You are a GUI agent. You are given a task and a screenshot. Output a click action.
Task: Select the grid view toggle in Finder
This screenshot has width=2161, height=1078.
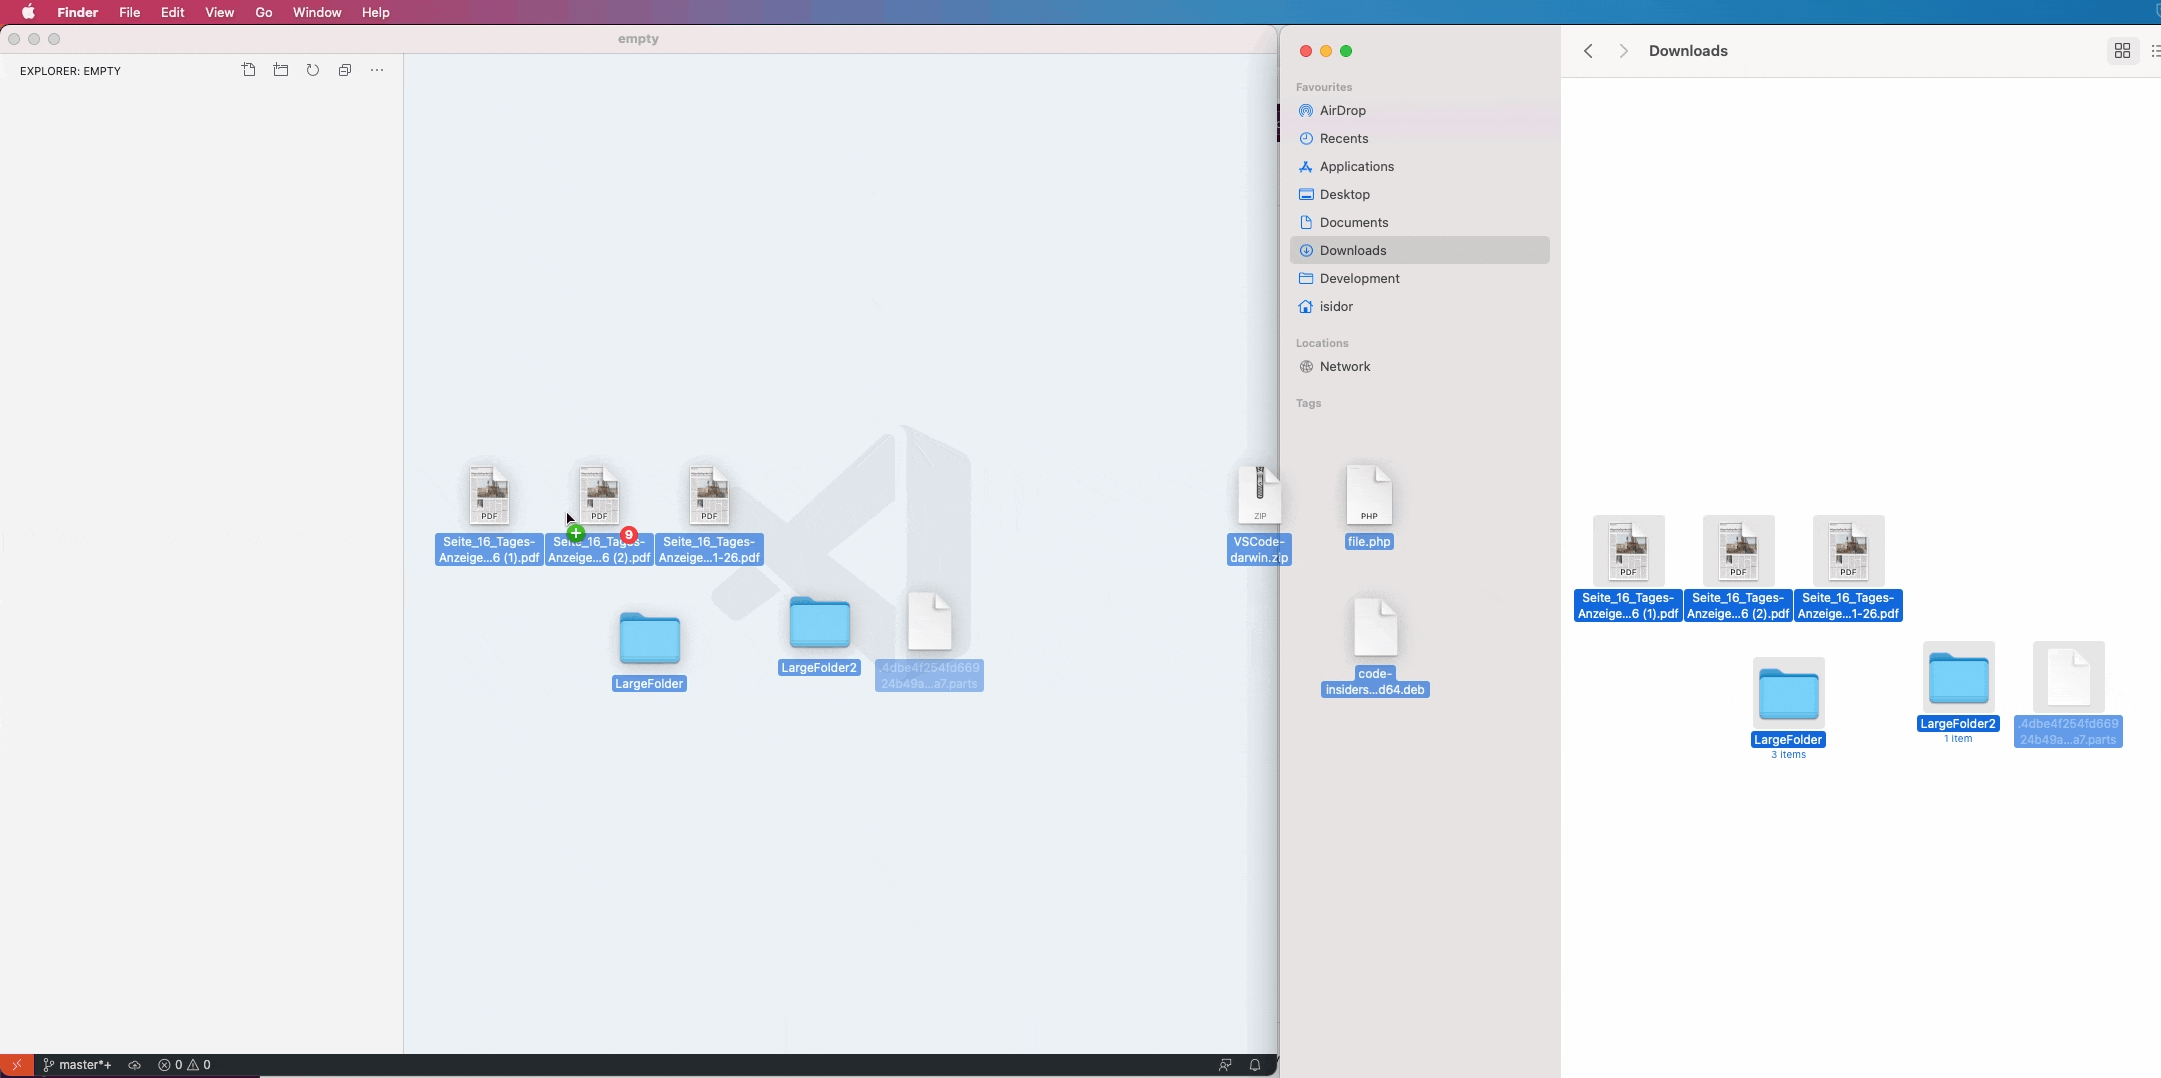click(2120, 50)
